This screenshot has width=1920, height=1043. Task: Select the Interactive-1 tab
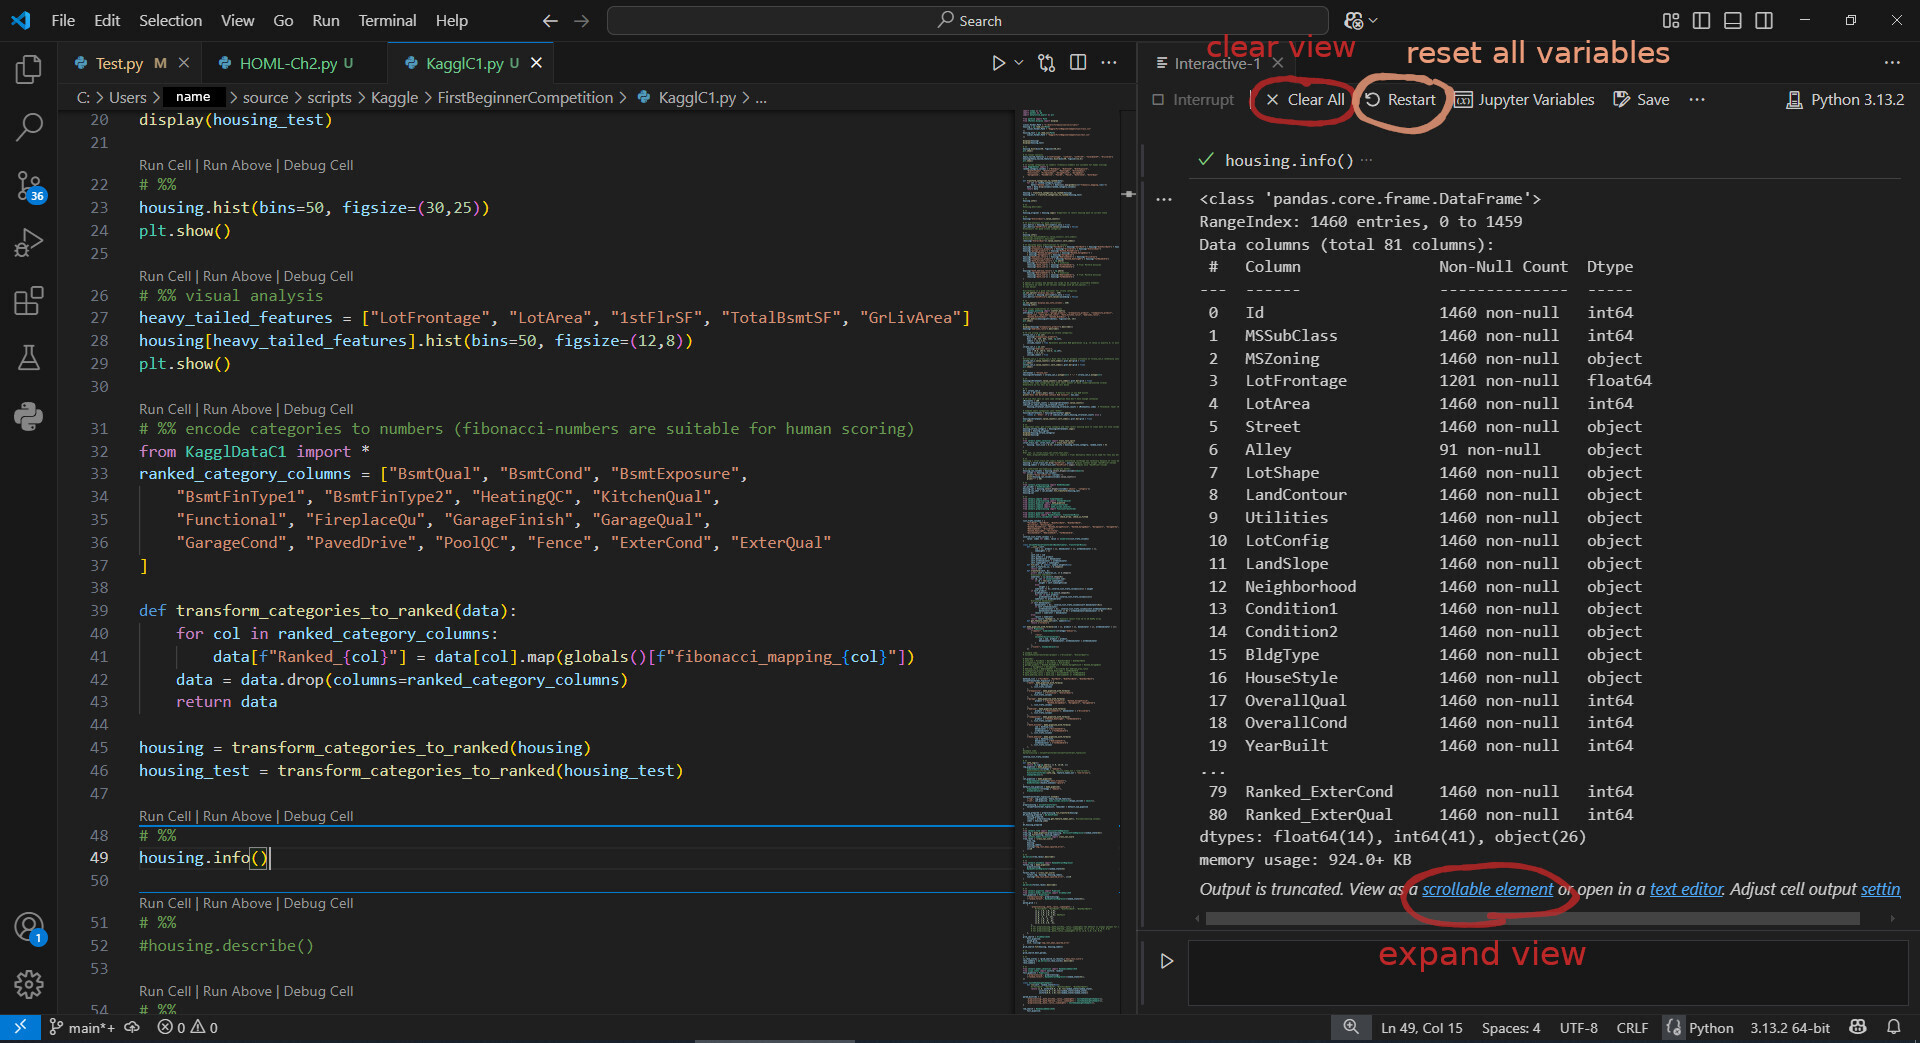coord(1217,63)
